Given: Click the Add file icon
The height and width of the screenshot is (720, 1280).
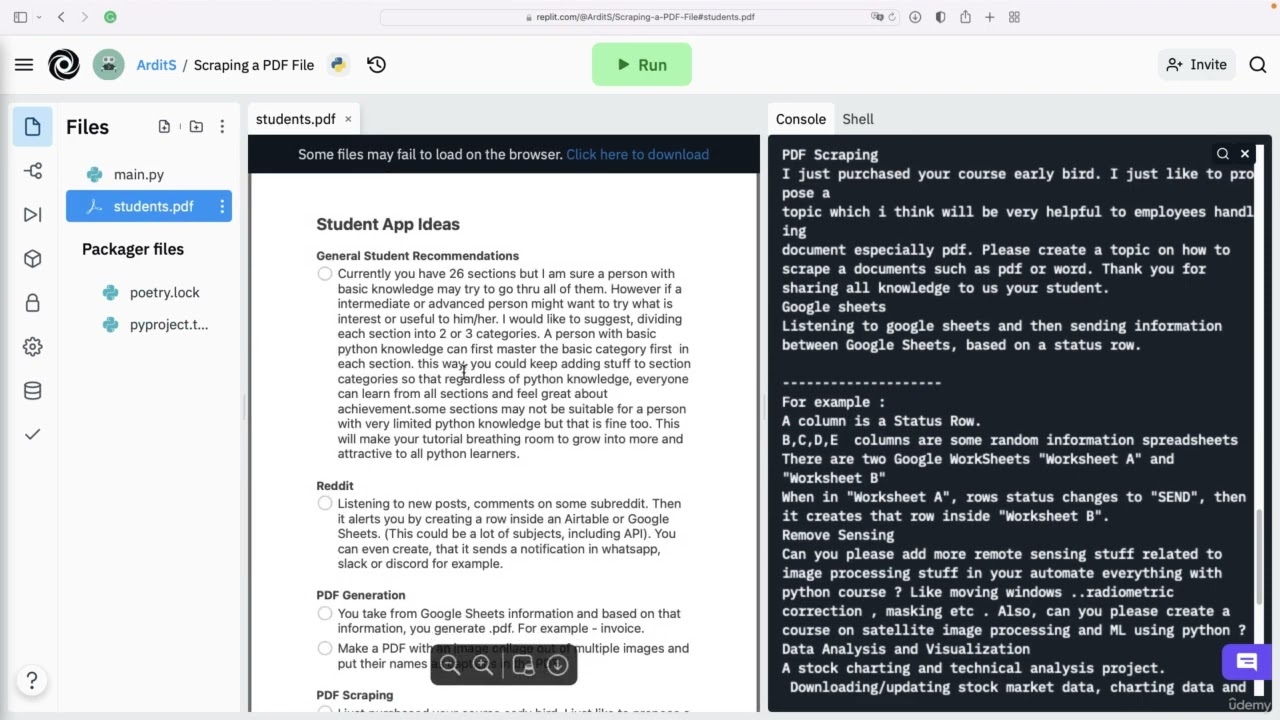Looking at the screenshot, I should [164, 127].
